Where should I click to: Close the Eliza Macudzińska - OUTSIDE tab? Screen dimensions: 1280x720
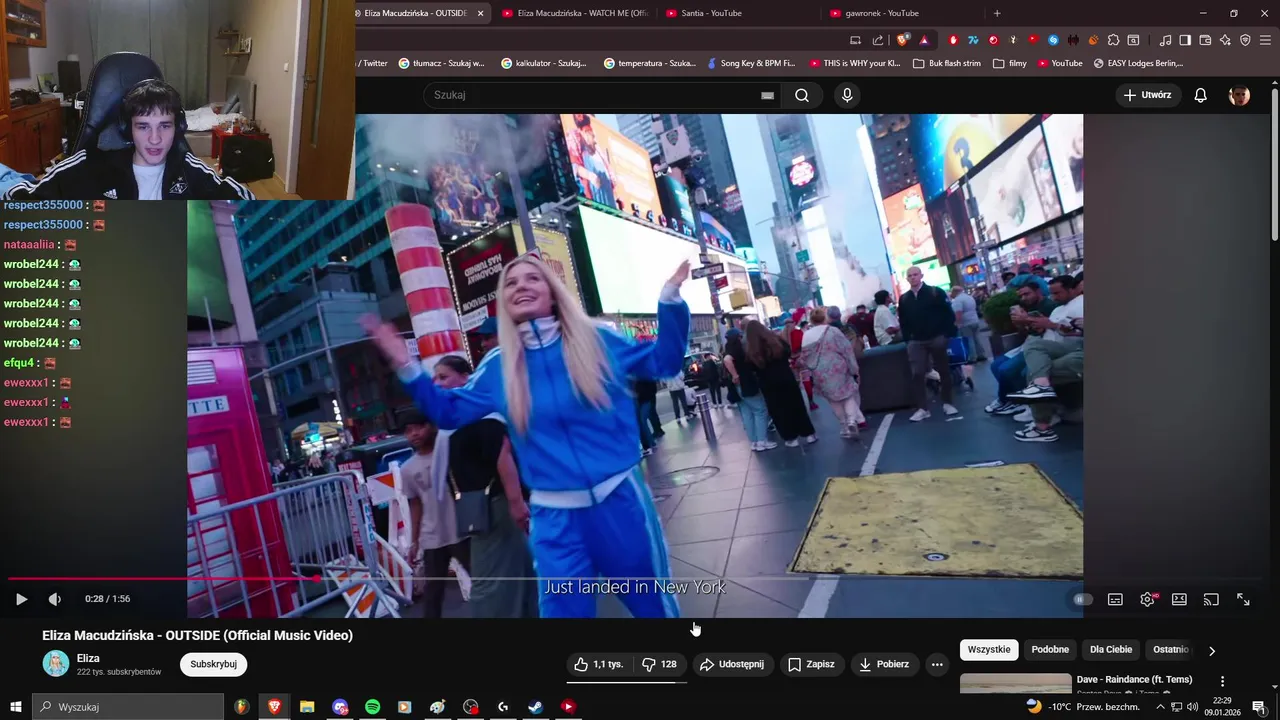480,13
